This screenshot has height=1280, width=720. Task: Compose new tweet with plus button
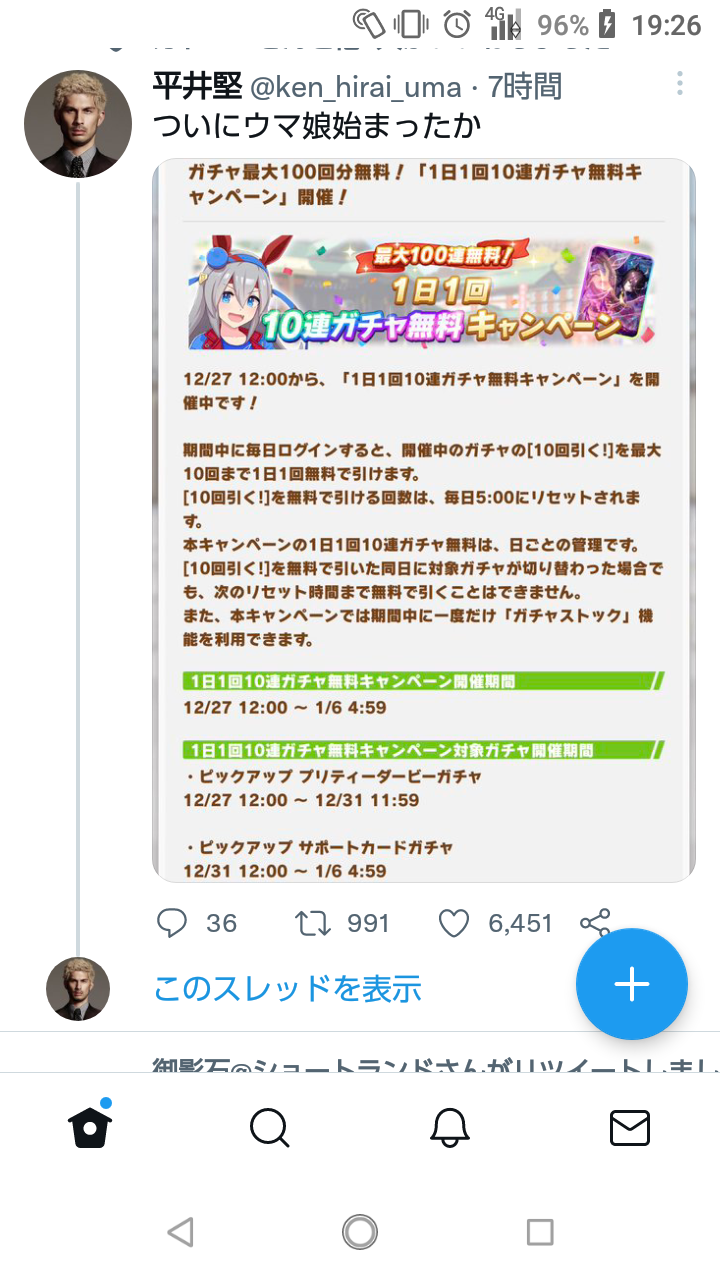tap(632, 984)
